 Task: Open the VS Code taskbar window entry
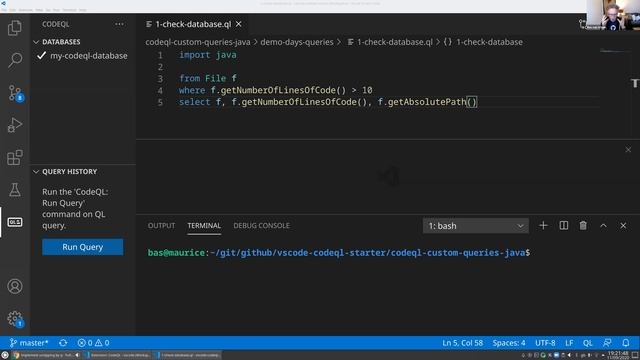point(188,355)
